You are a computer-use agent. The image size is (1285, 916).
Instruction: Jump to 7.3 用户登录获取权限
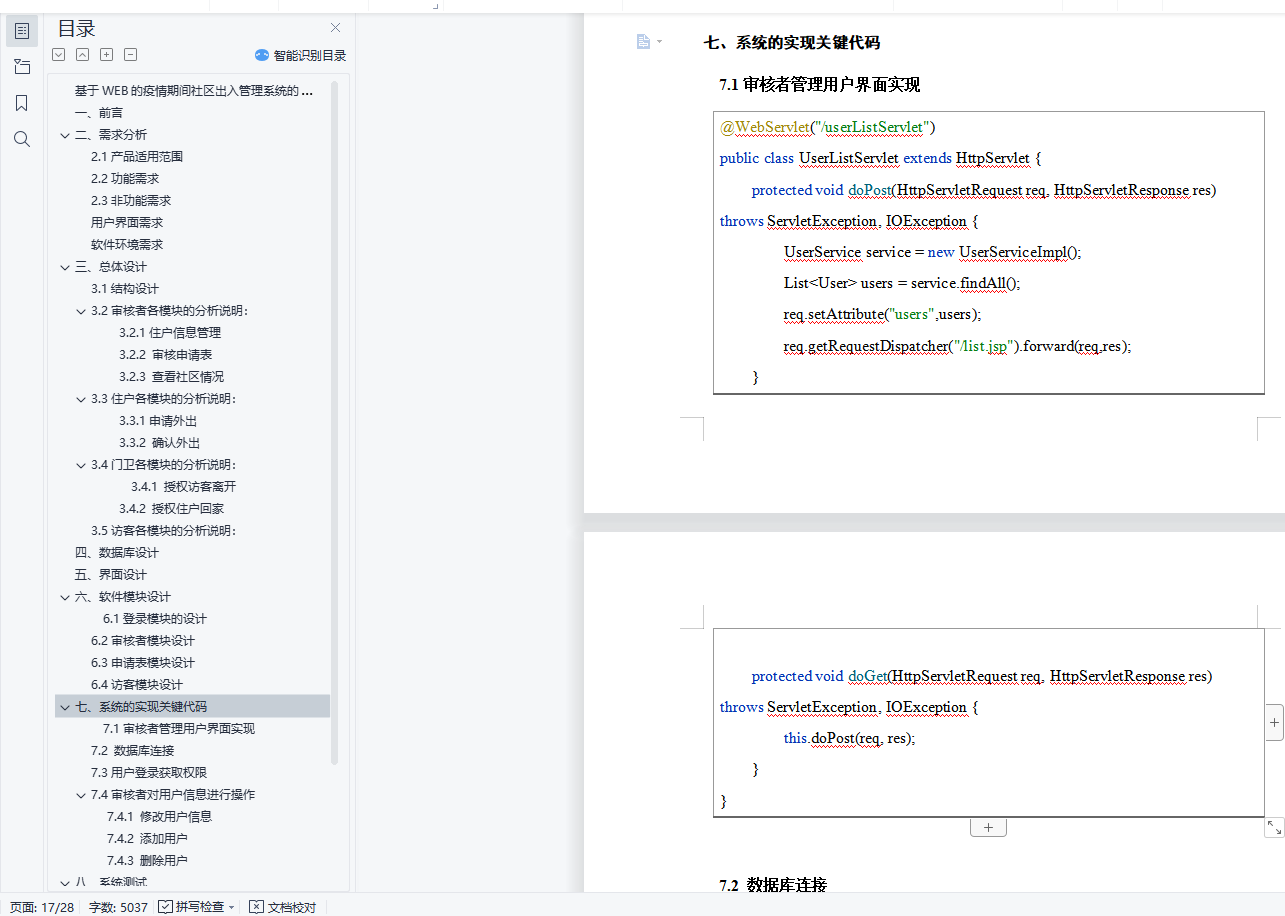tap(149, 772)
